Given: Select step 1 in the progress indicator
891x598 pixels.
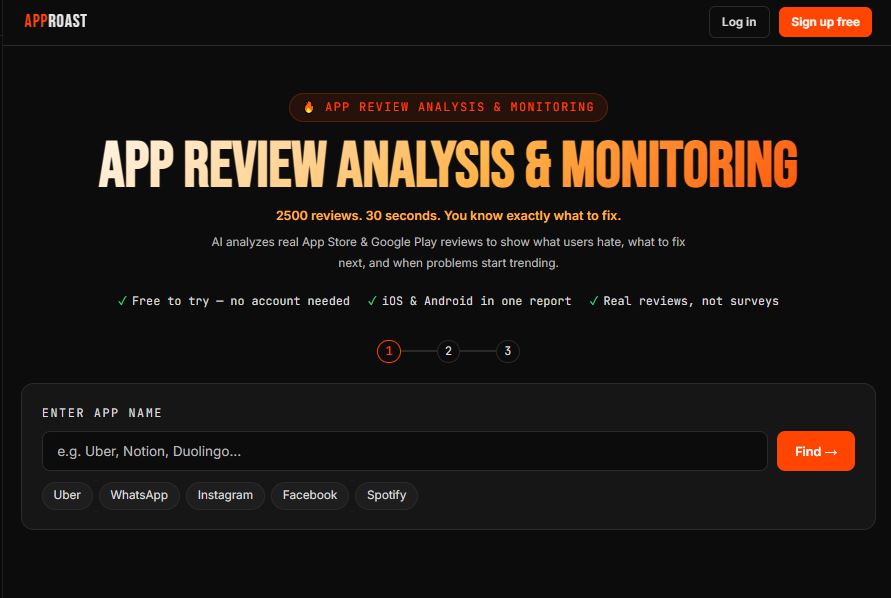Looking at the screenshot, I should [389, 351].
